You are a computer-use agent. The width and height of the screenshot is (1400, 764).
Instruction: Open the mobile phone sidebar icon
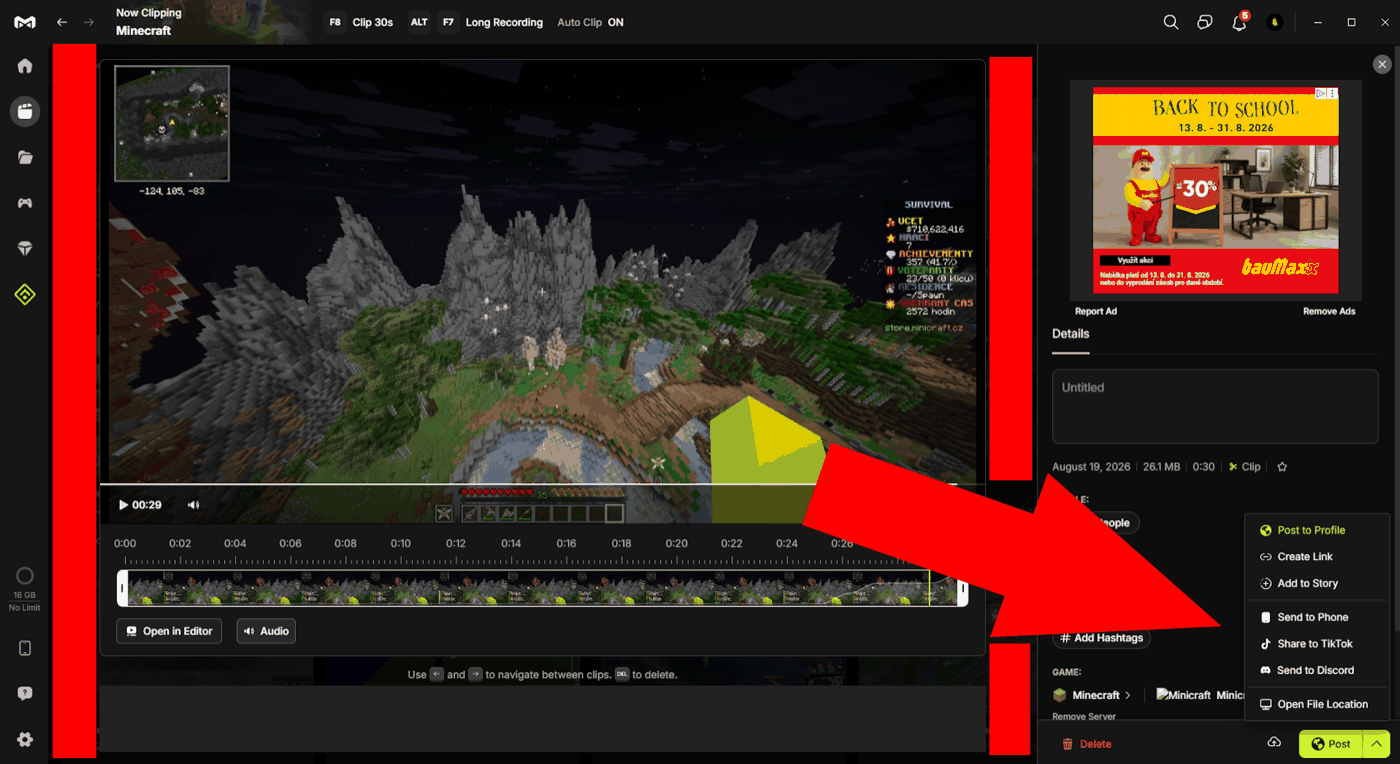click(25, 648)
